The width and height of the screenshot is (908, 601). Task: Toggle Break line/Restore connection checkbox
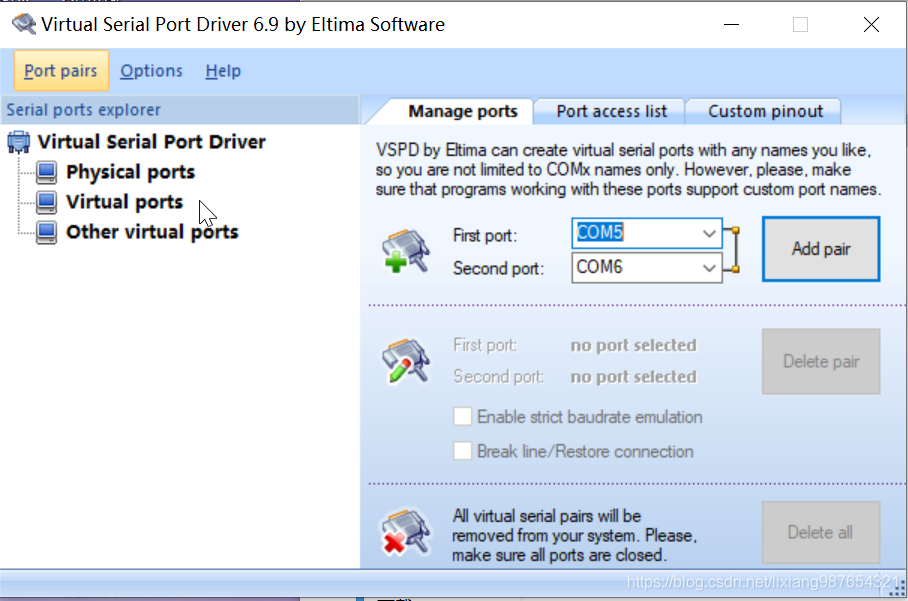[462, 450]
